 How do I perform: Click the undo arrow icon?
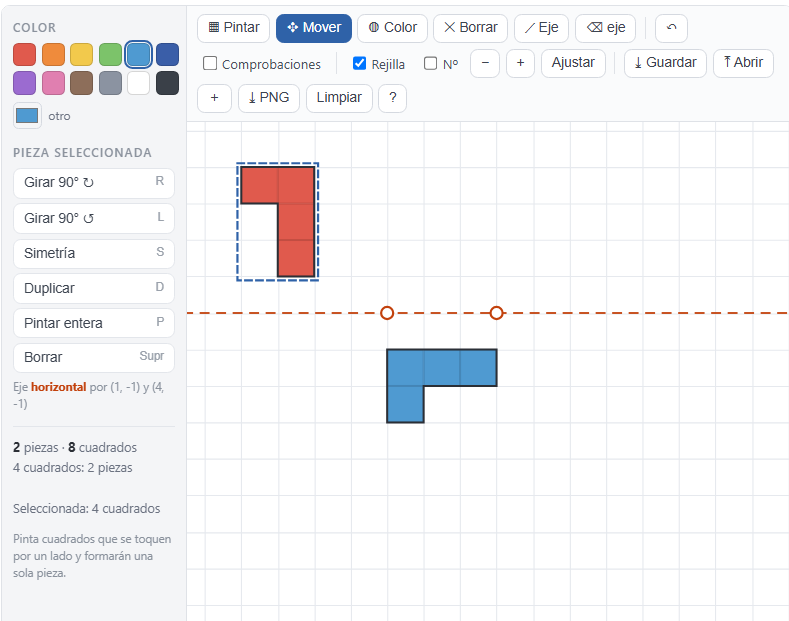pyautogui.click(x=671, y=28)
